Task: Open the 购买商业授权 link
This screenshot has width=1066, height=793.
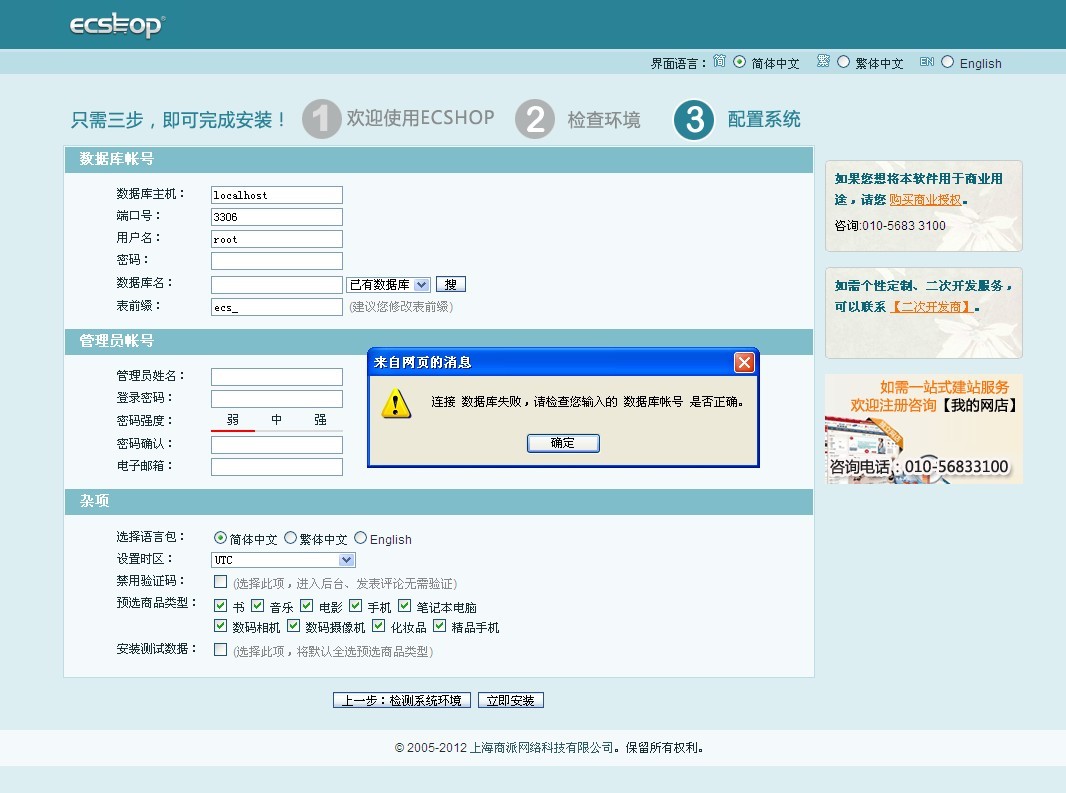Action: tap(925, 200)
